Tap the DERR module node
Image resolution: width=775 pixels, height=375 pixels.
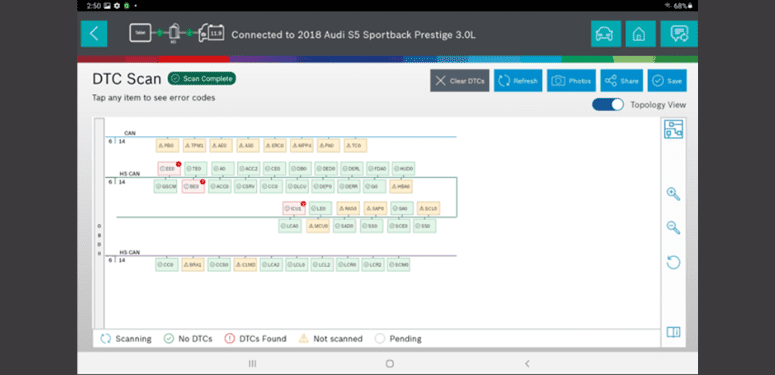(x=349, y=187)
